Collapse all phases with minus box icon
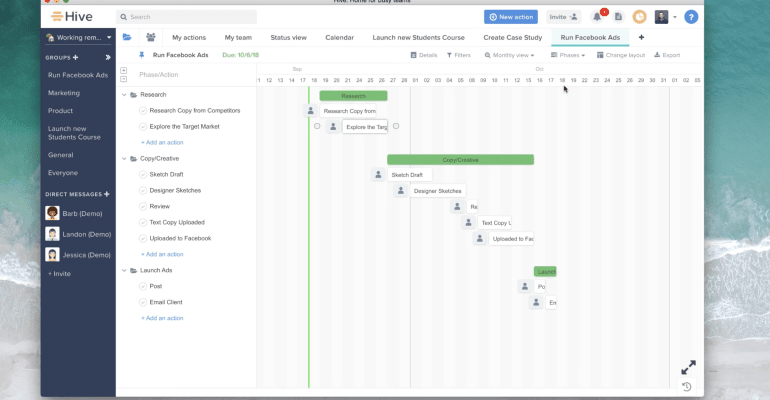 [123, 79]
